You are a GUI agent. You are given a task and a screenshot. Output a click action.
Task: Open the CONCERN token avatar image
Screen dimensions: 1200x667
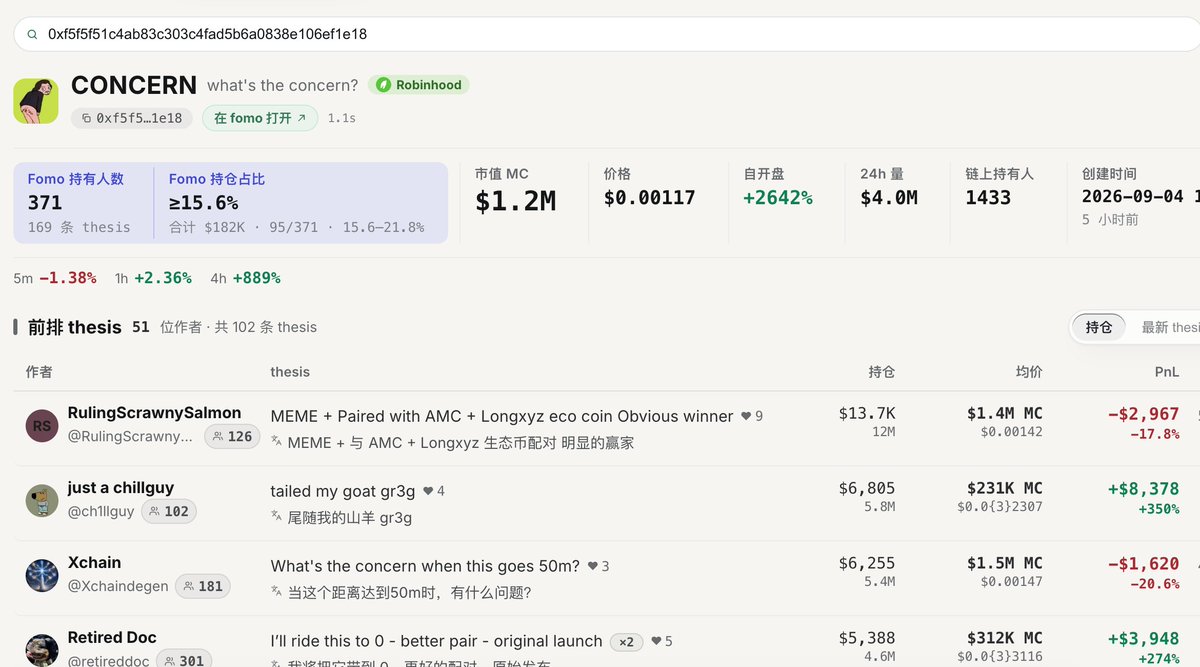(36, 101)
